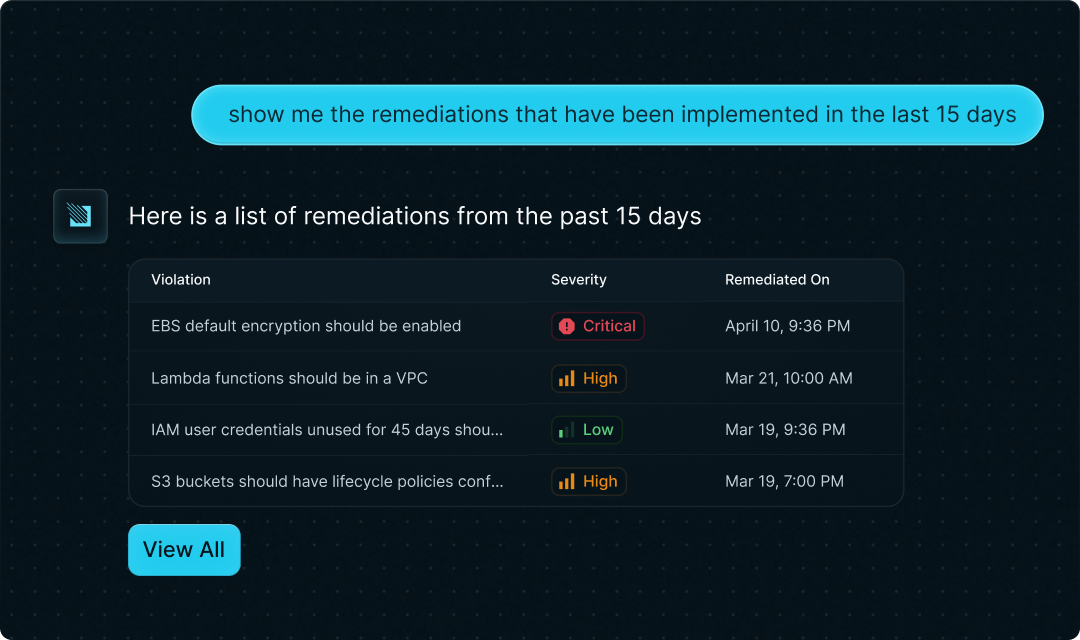The width and height of the screenshot is (1080, 640).
Task: Expand the truncated S3 buckets lifecycle violation
Action: point(326,481)
